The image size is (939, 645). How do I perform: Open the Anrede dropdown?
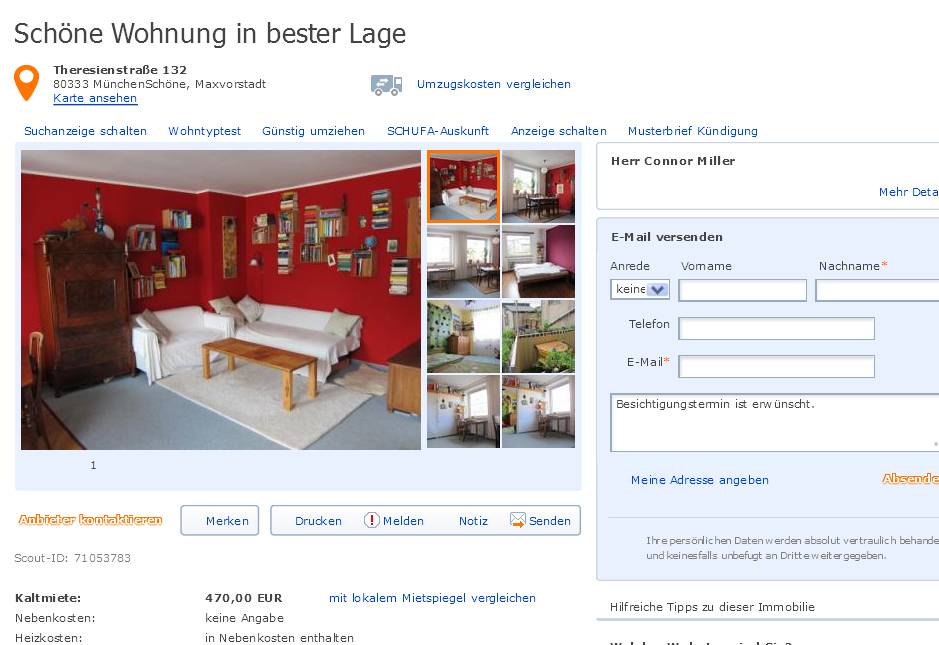(x=640, y=289)
